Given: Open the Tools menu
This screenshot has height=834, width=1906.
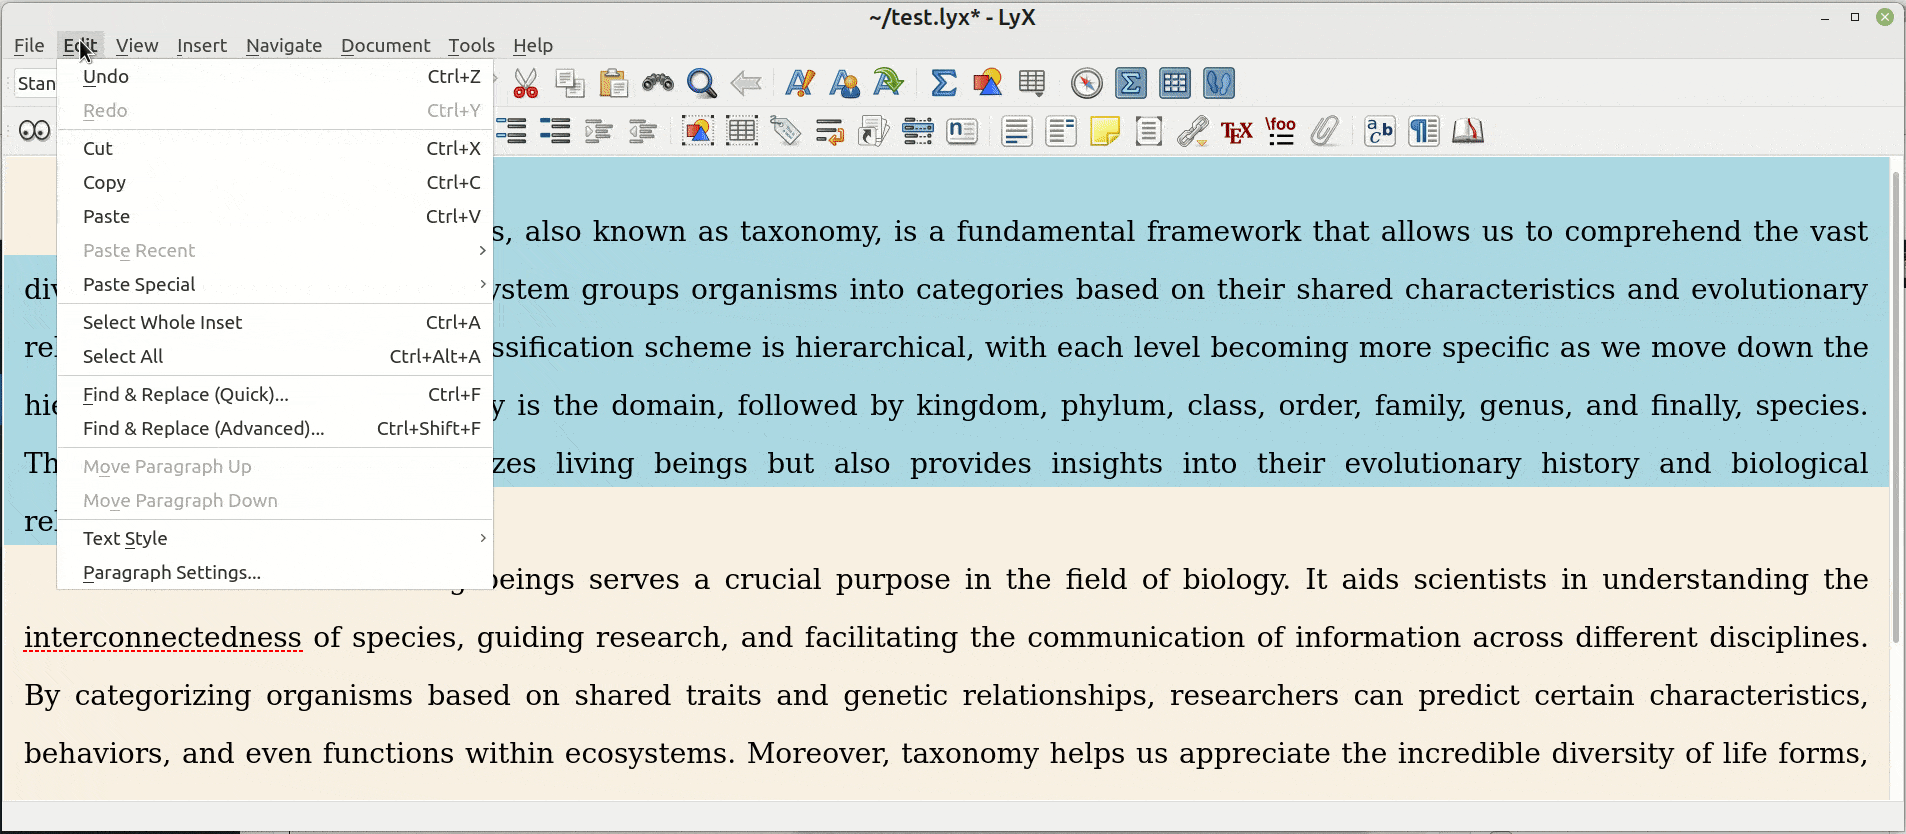Looking at the screenshot, I should tap(471, 45).
